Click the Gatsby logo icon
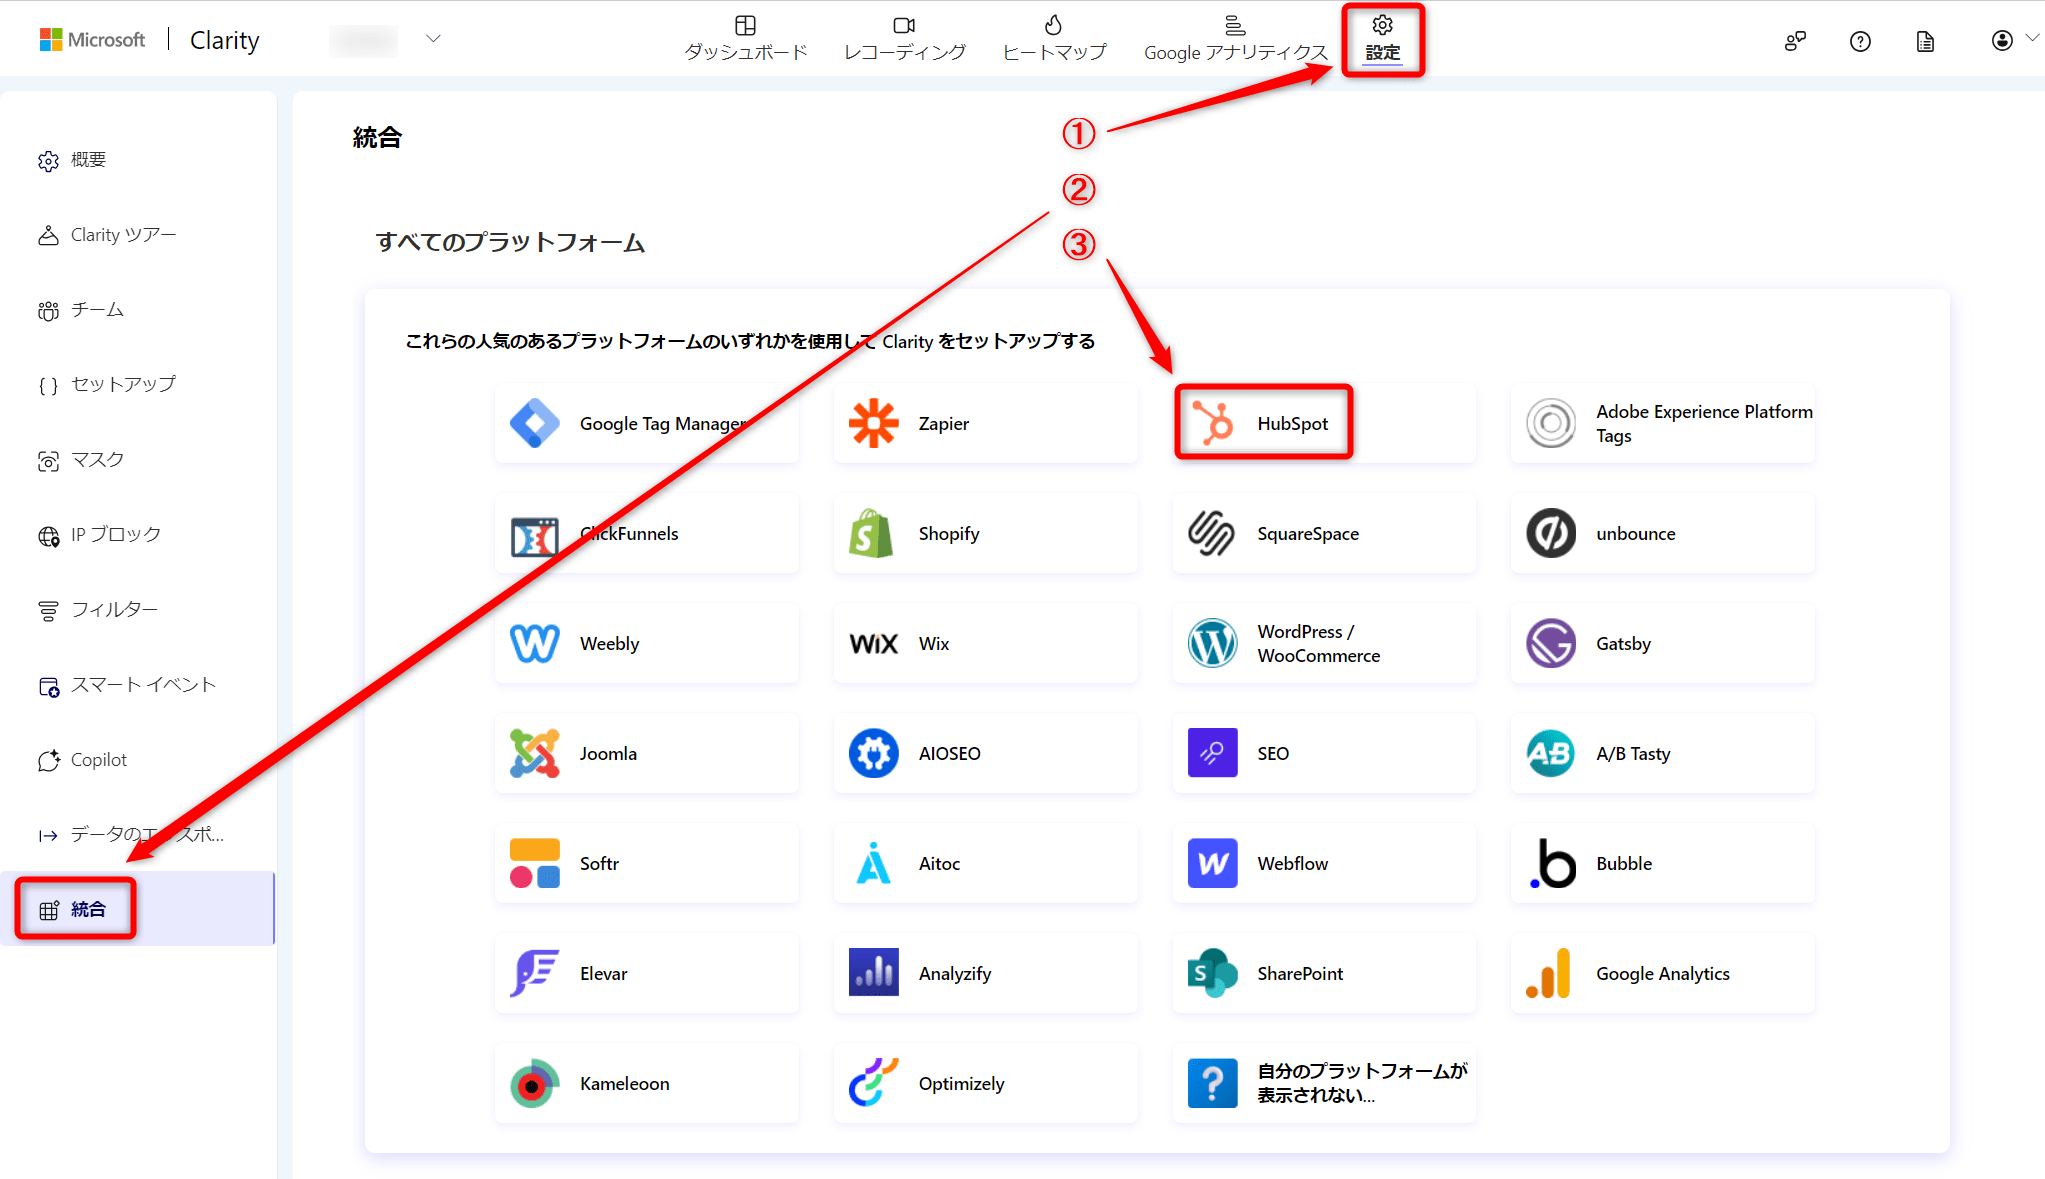The width and height of the screenshot is (2045, 1179). click(1551, 643)
